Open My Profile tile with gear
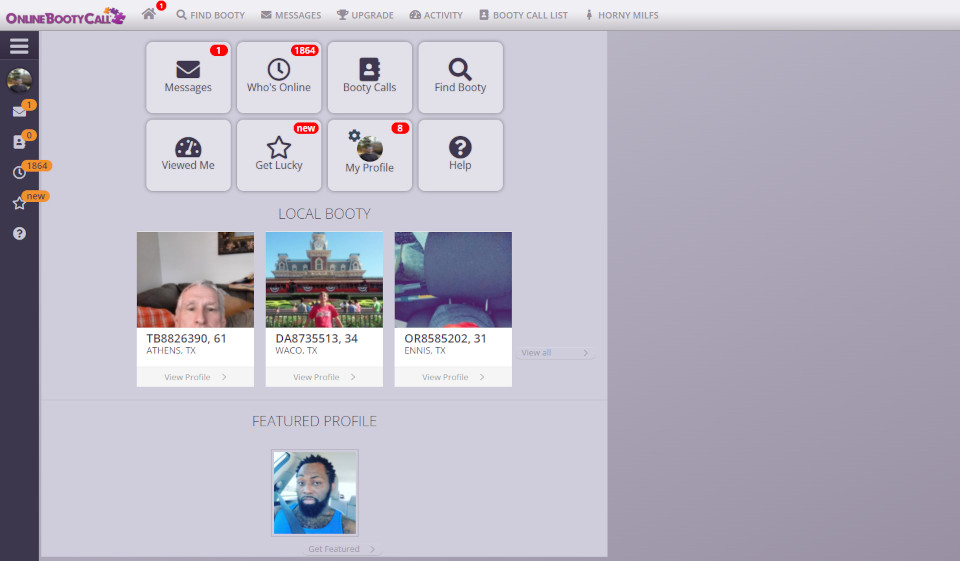The image size is (960, 561). 370,155
